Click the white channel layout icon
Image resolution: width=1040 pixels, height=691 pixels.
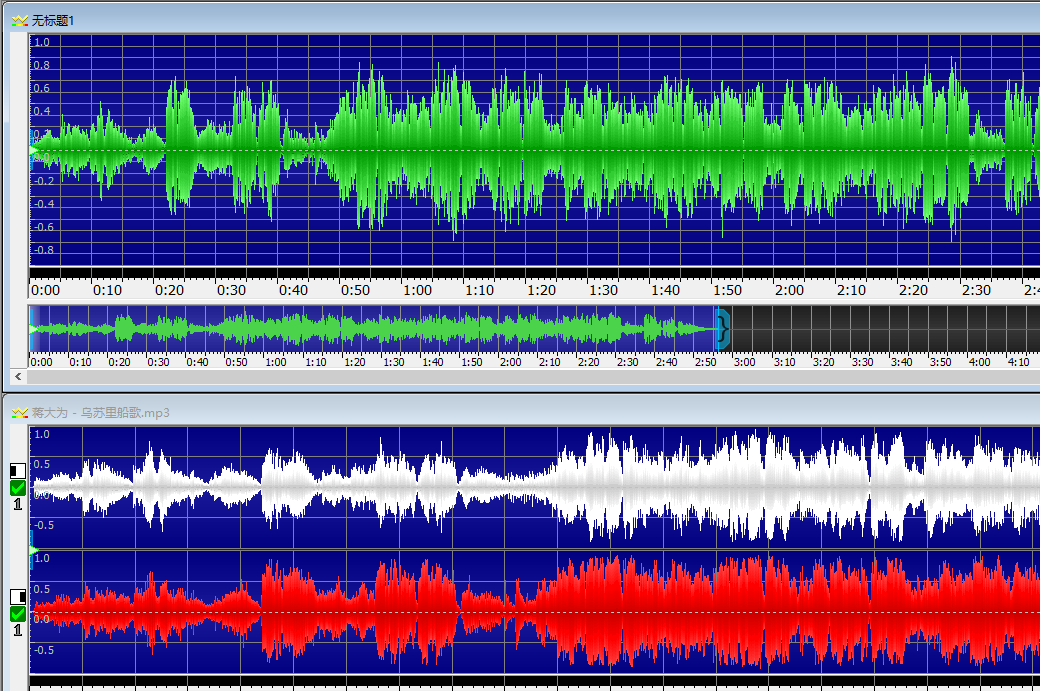[x=17, y=471]
